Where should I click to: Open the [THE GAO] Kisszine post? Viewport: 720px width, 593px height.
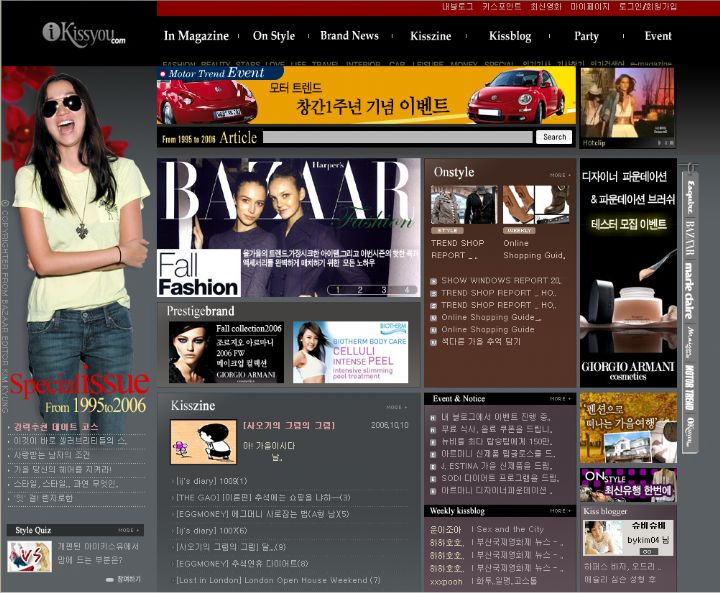coord(263,497)
